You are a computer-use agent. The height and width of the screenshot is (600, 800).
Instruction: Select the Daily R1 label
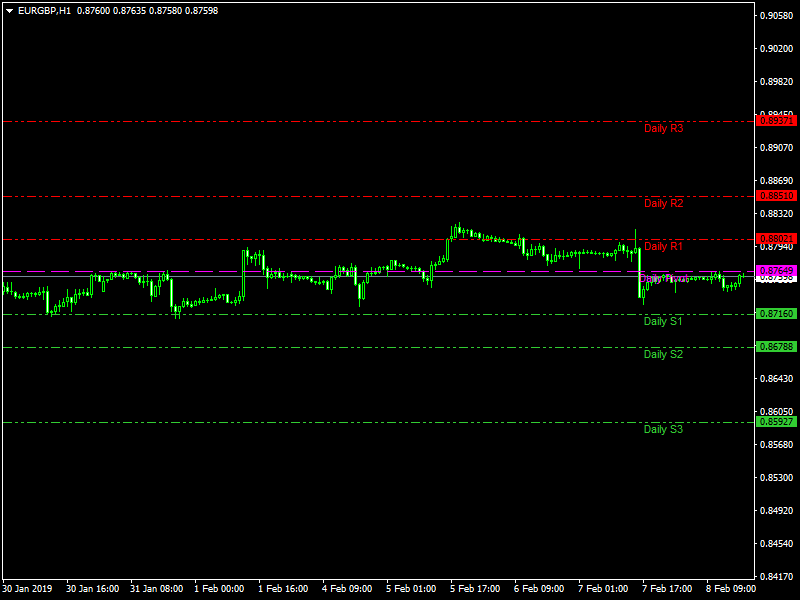pos(663,246)
